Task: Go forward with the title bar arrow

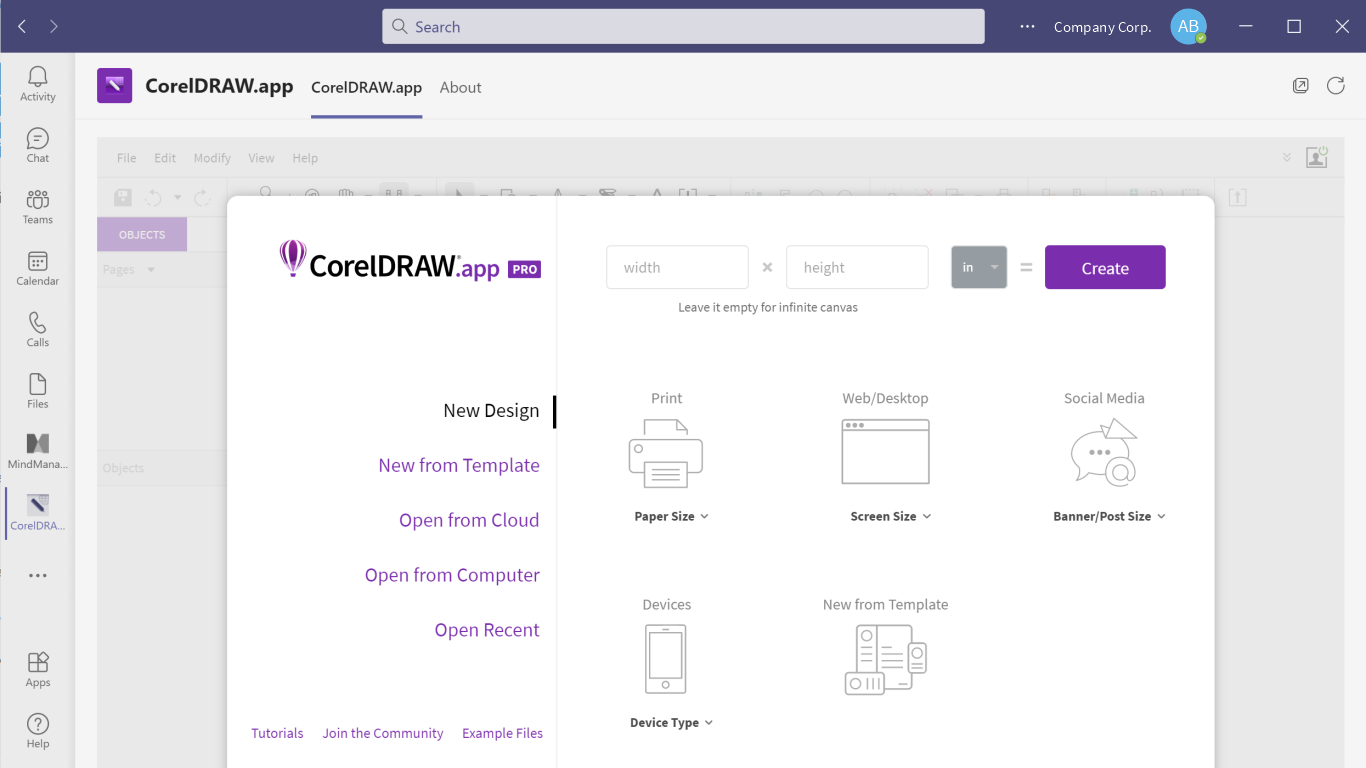Action: [54, 27]
